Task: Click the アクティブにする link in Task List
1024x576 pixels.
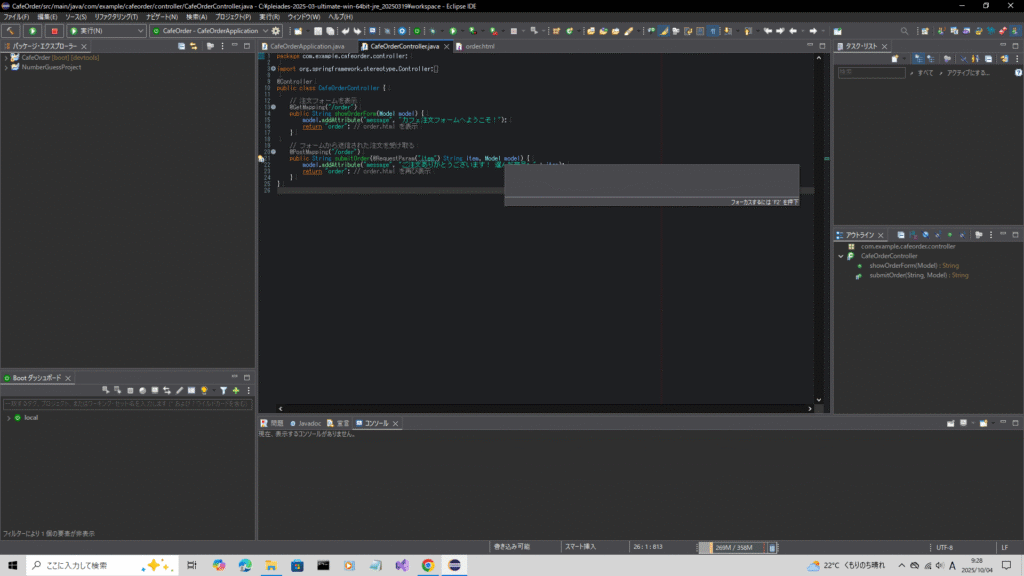Action: tap(968, 72)
